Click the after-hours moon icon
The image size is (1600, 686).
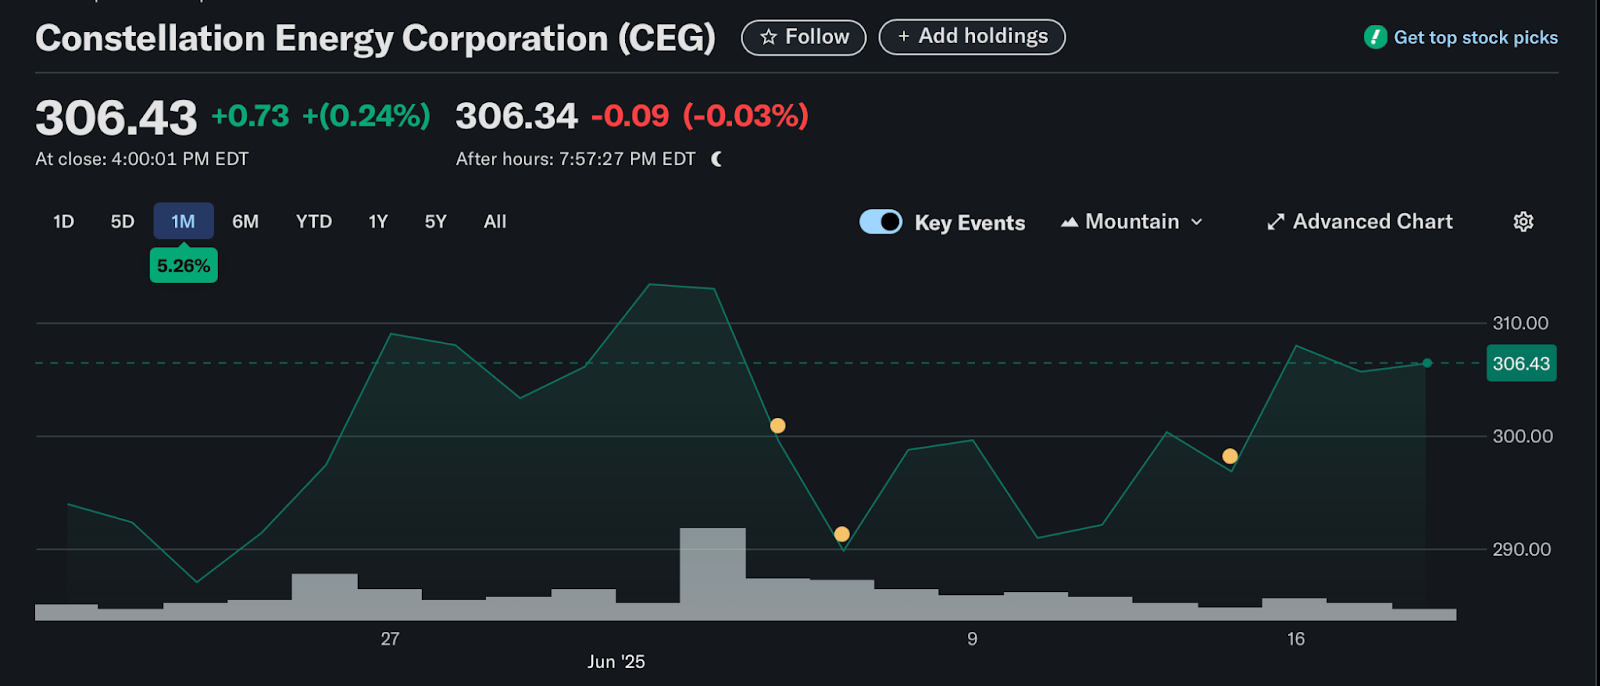[x=716, y=159]
